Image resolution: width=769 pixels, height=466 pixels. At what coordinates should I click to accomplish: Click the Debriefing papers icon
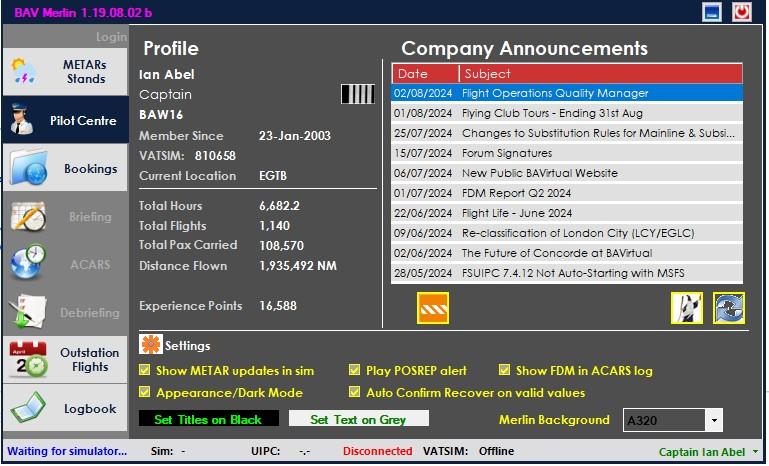(x=28, y=311)
